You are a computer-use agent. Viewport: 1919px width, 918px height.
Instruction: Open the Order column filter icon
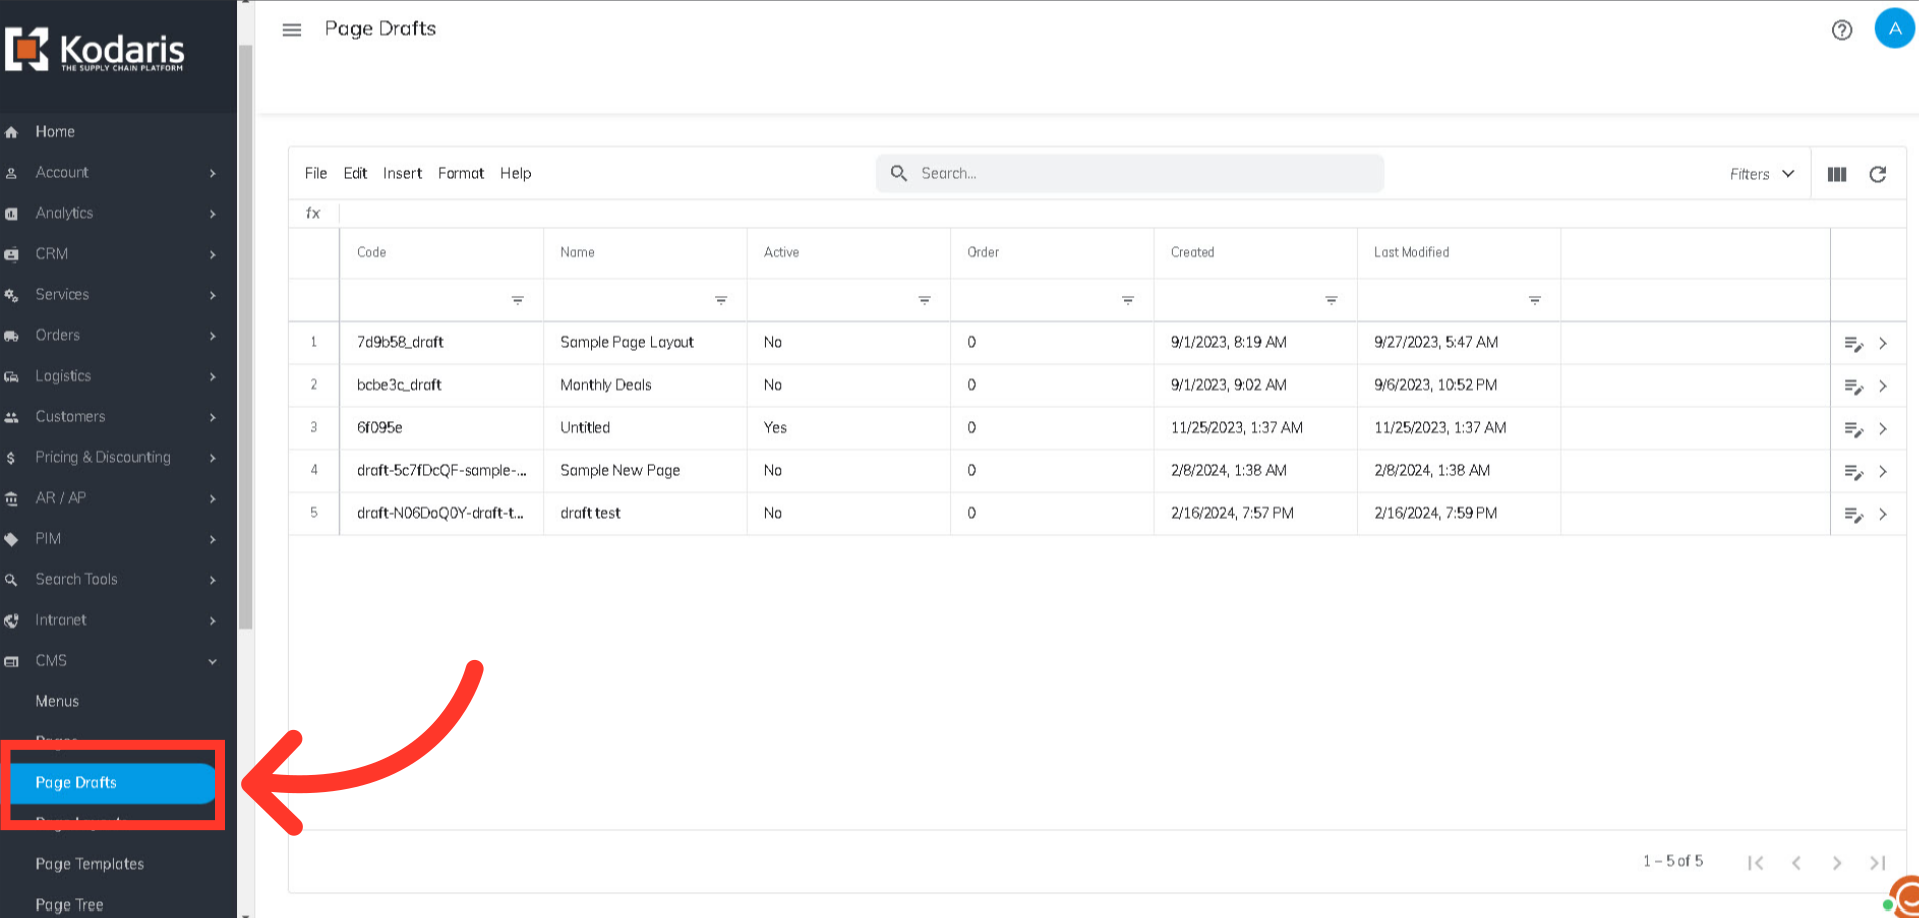point(1128,300)
